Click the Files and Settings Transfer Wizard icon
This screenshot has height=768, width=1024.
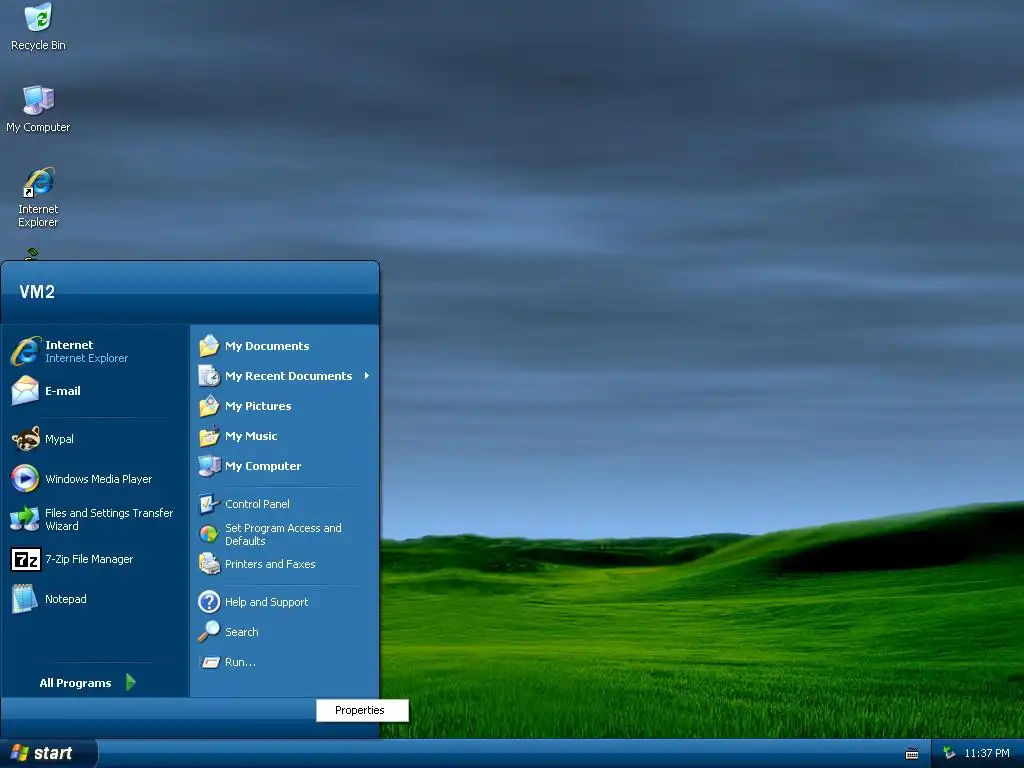[25, 519]
